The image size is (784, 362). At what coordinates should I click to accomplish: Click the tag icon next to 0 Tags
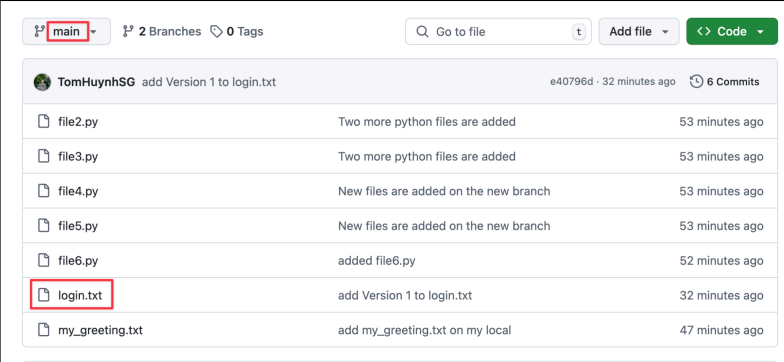click(x=216, y=32)
